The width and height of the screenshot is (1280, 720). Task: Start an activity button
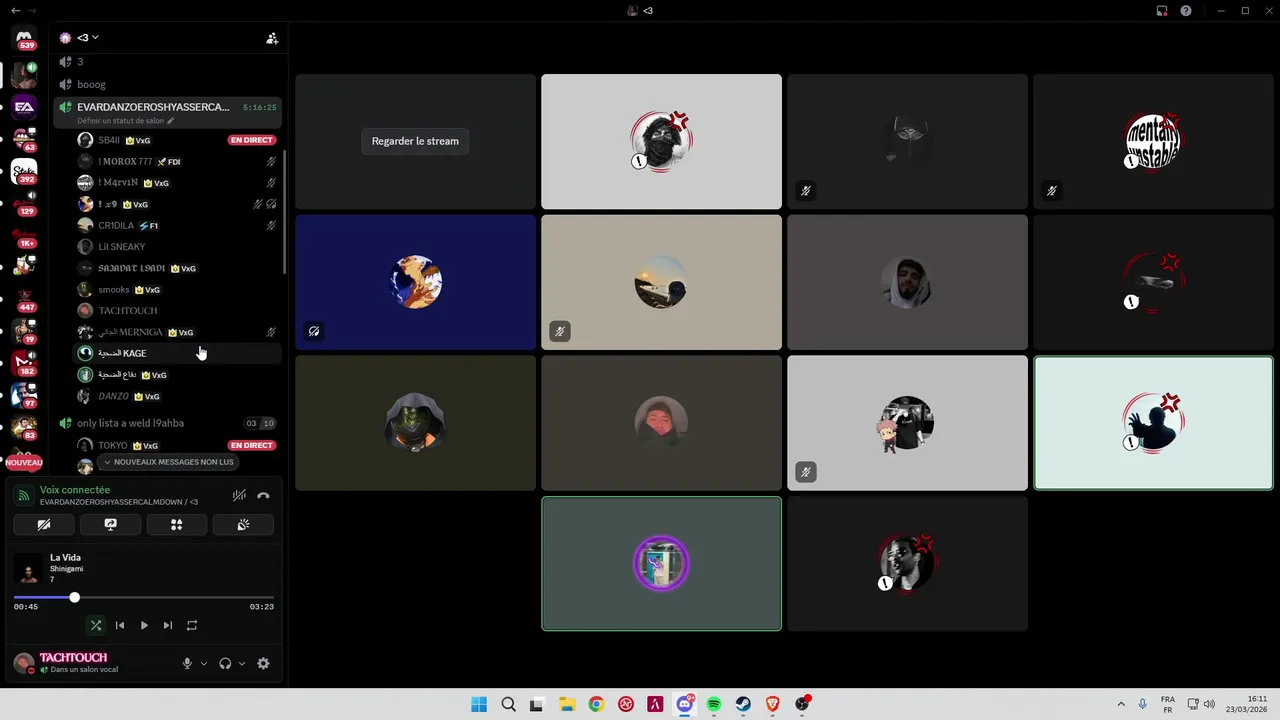coord(177,524)
